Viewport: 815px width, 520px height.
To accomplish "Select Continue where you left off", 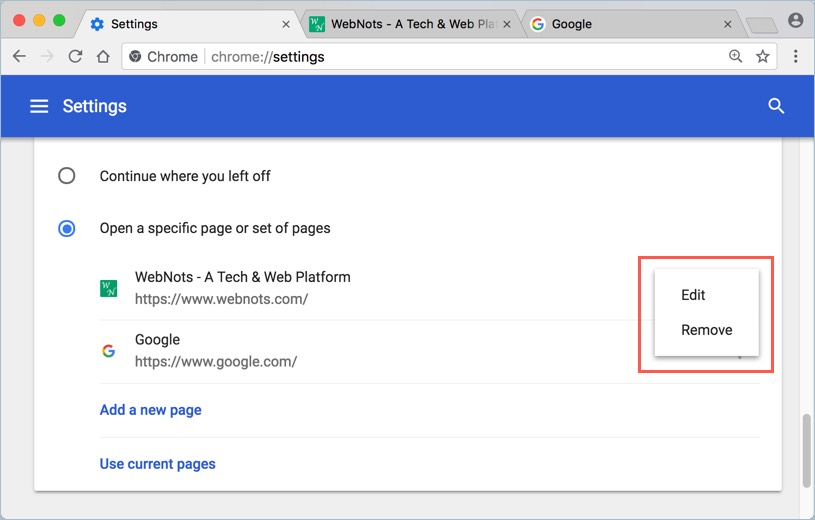I will pyautogui.click(x=67, y=176).
